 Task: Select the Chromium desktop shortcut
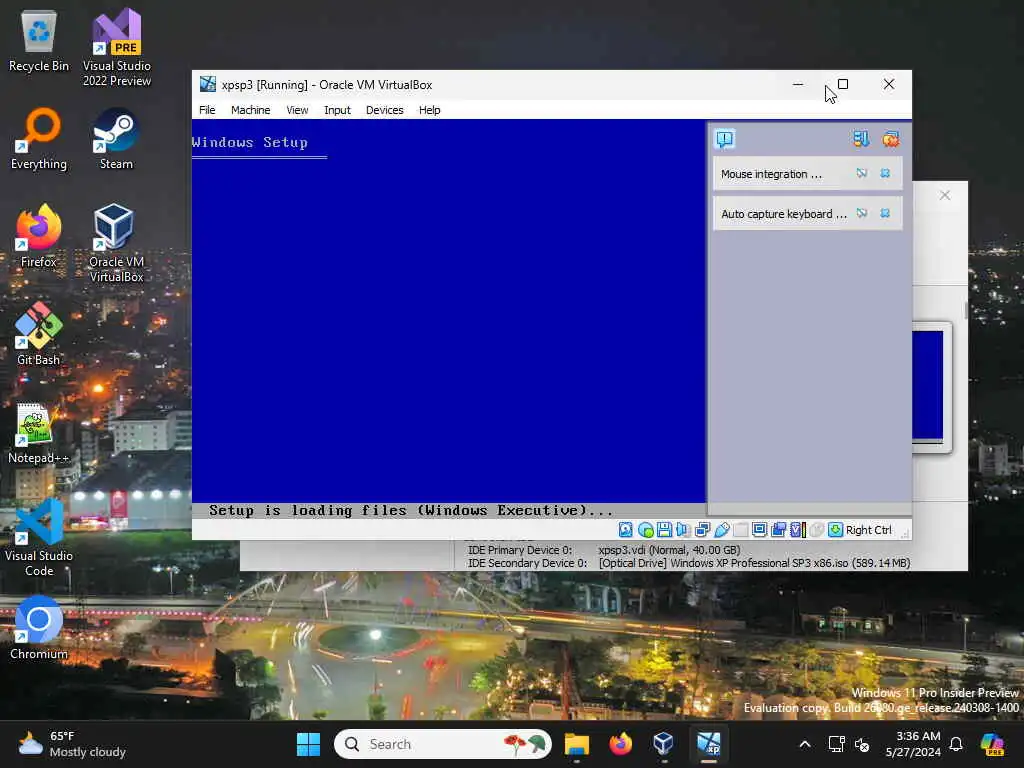39,628
